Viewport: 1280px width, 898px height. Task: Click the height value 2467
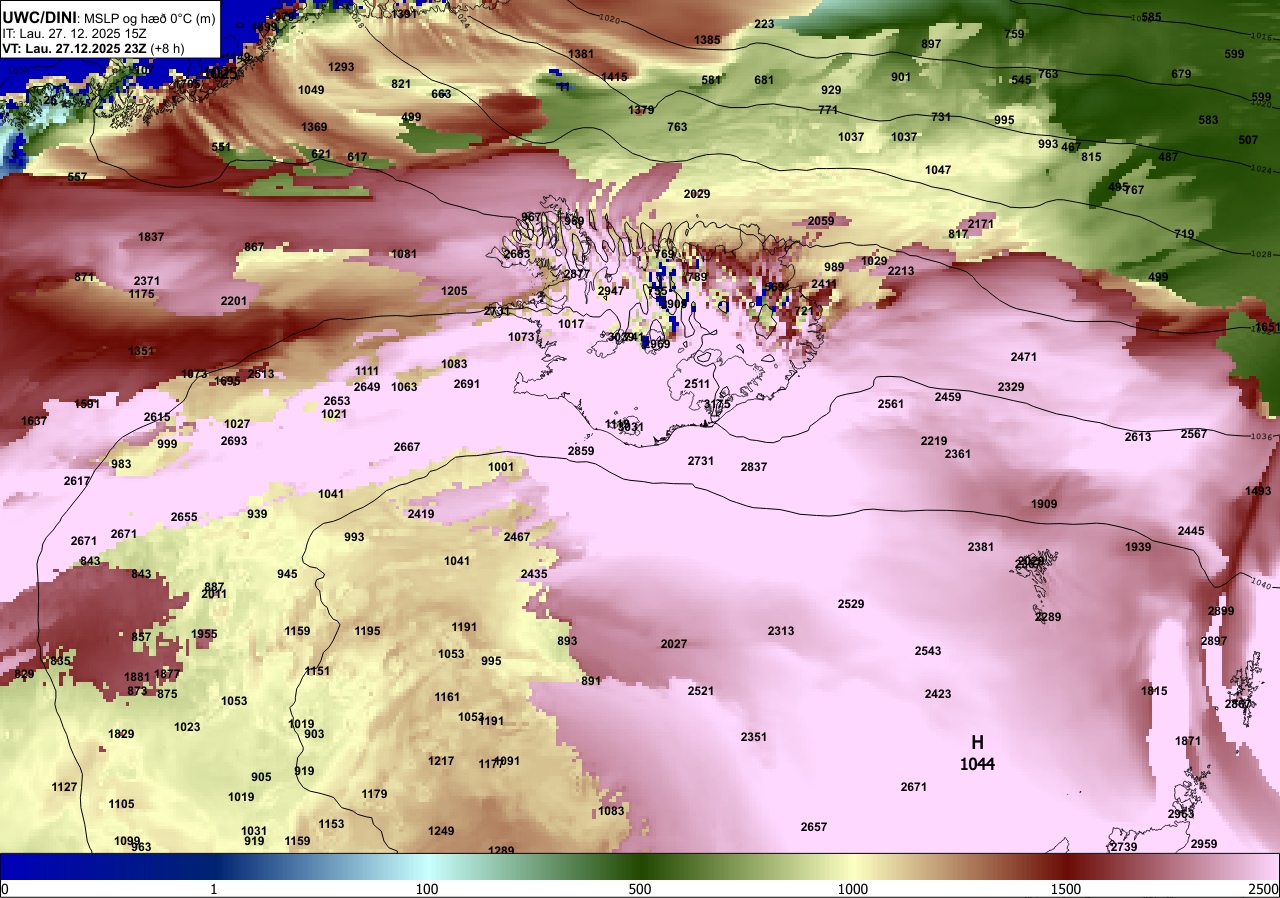pyautogui.click(x=517, y=537)
